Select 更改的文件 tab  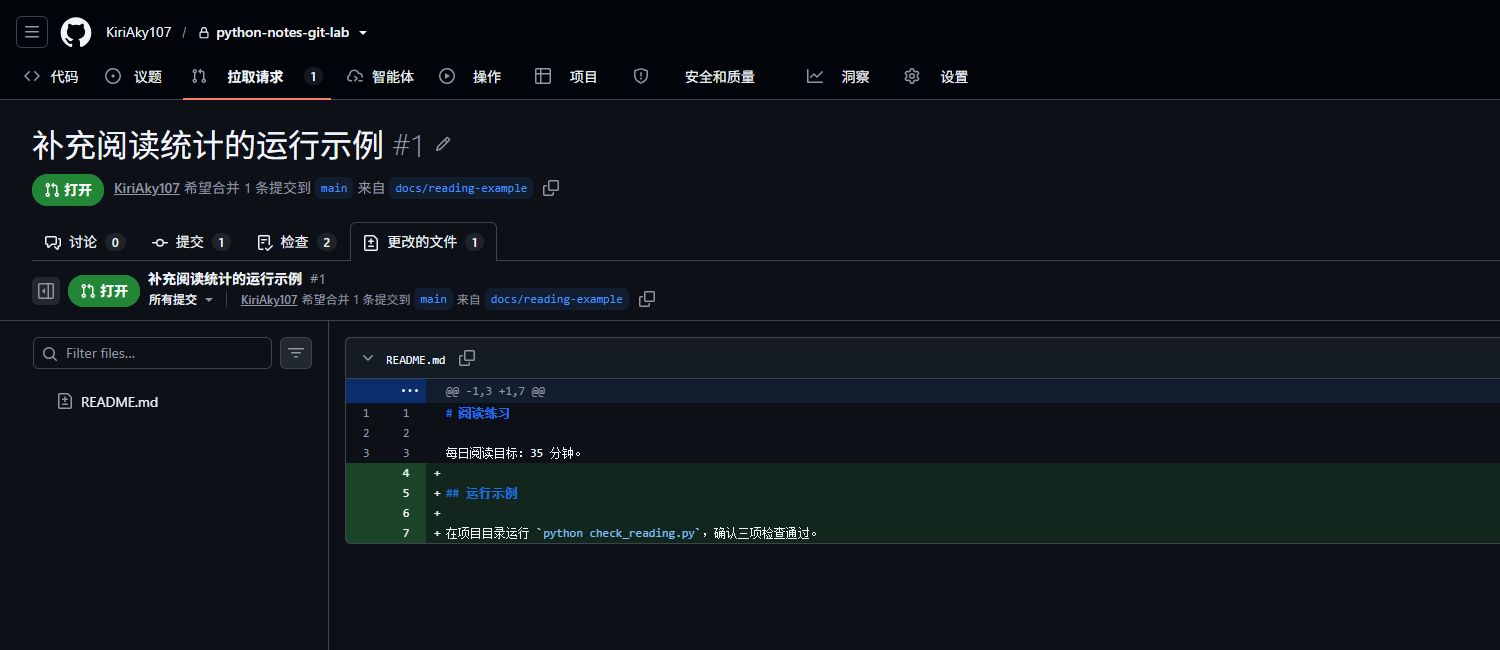click(423, 242)
